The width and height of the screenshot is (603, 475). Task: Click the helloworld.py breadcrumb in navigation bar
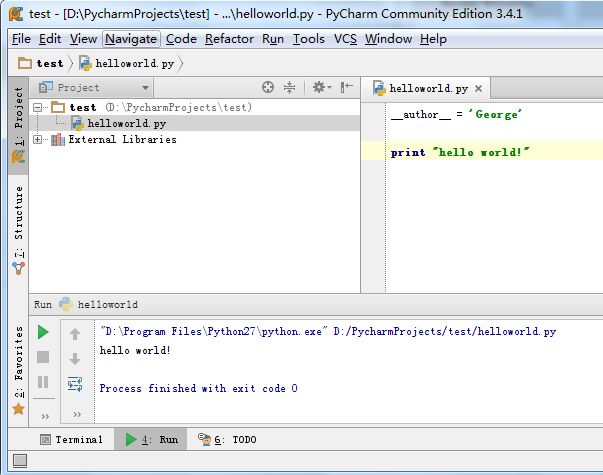pos(127,63)
